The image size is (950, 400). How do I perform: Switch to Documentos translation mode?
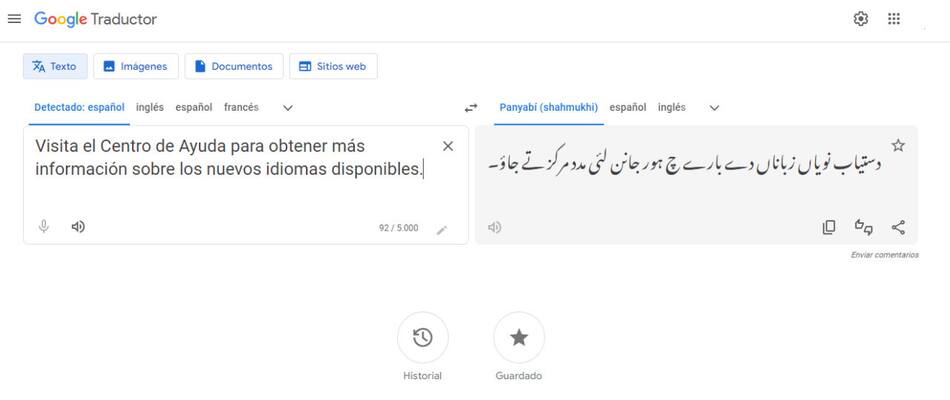[x=233, y=67]
